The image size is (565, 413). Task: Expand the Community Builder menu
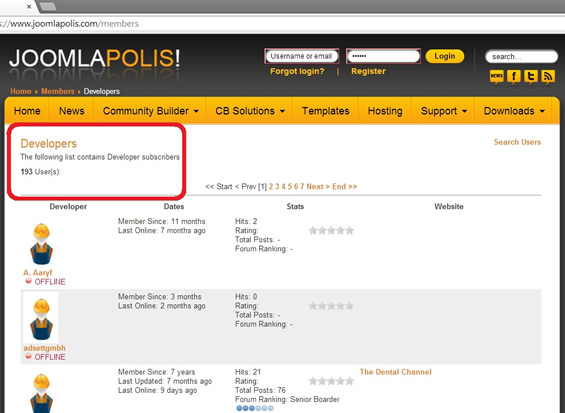[150, 111]
